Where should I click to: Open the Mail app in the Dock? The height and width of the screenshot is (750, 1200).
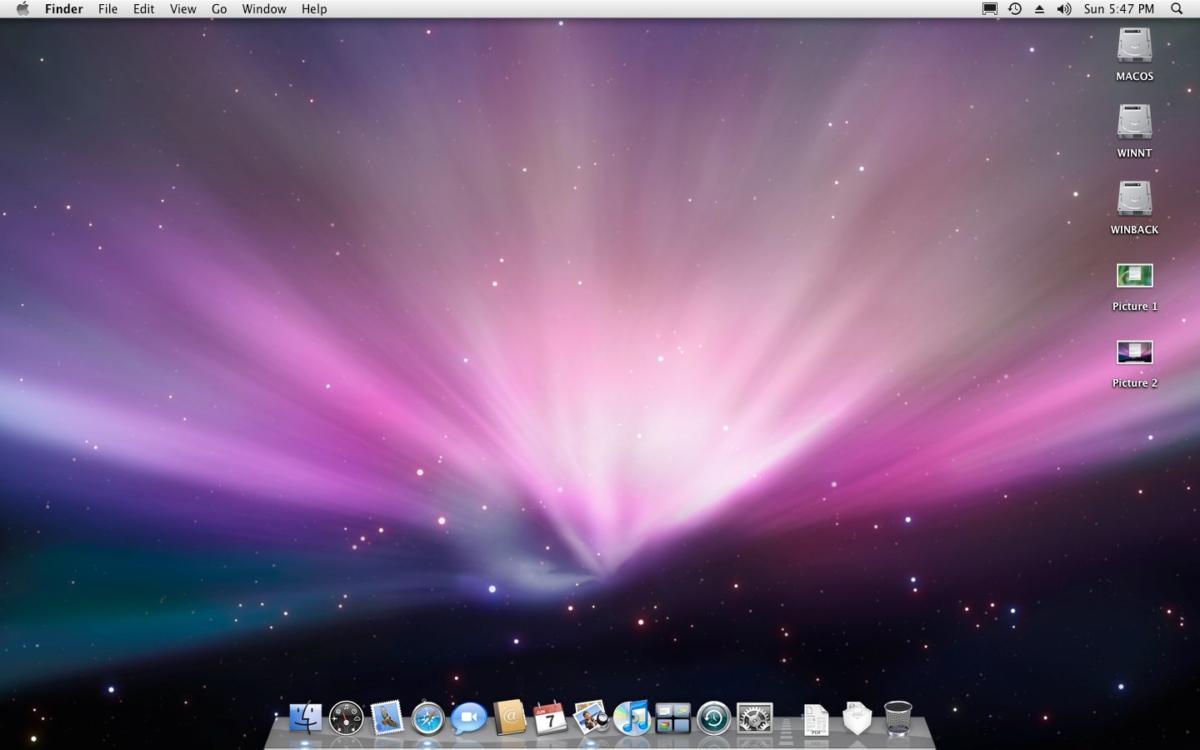(x=387, y=717)
